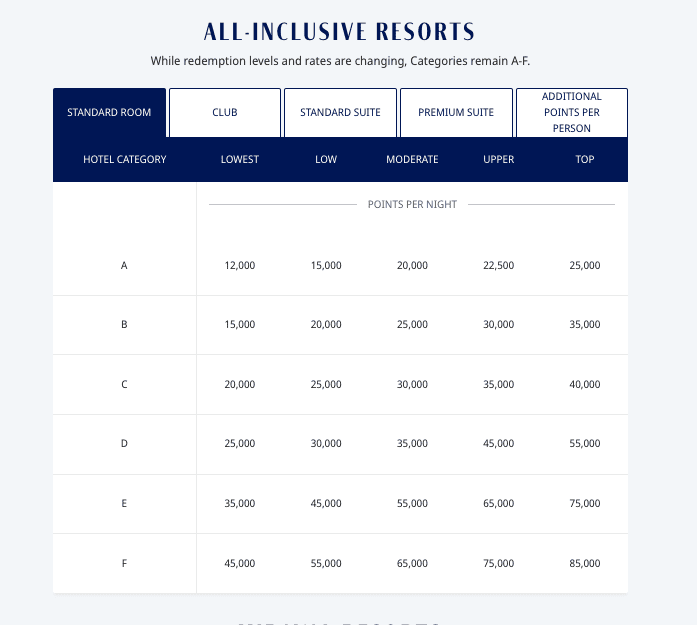Switch to the Premium Suite tab
The image size is (697, 625).
(456, 113)
